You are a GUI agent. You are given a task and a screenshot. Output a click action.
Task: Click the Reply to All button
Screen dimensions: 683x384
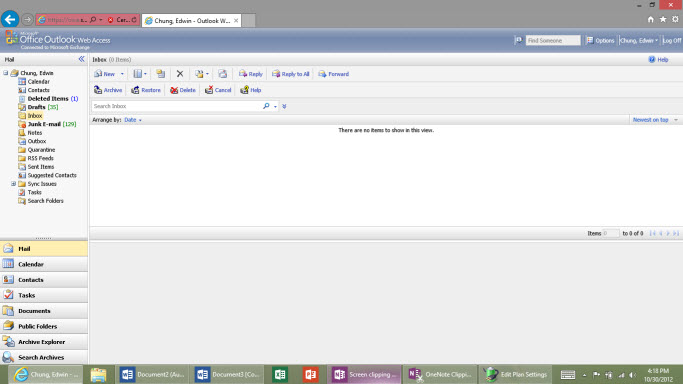click(x=291, y=74)
